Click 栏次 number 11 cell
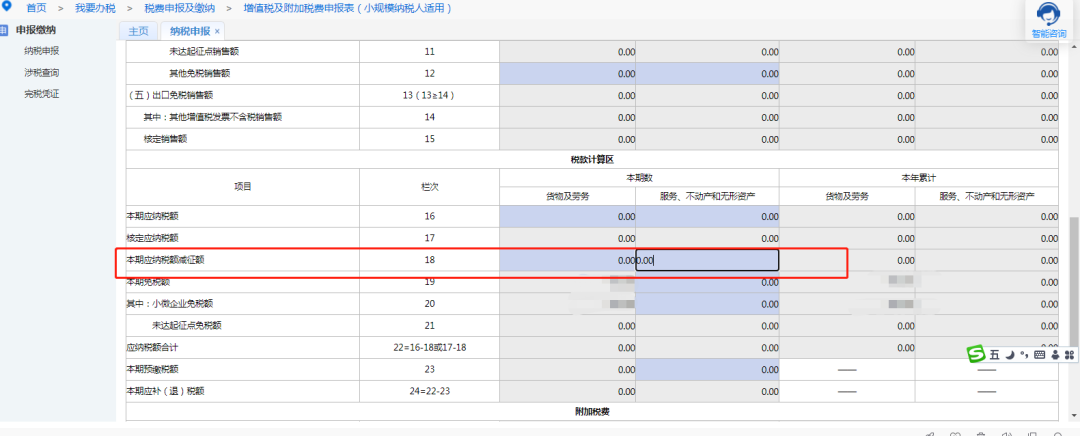This screenshot has height=436, width=1080. coord(430,51)
